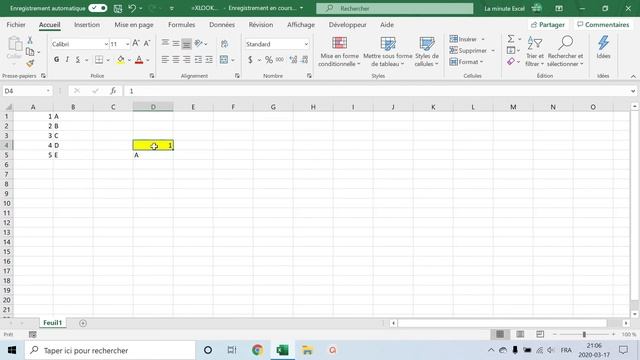The image size is (640, 360).
Task: Select the Feuil1 sheet tab
Action: 53,323
